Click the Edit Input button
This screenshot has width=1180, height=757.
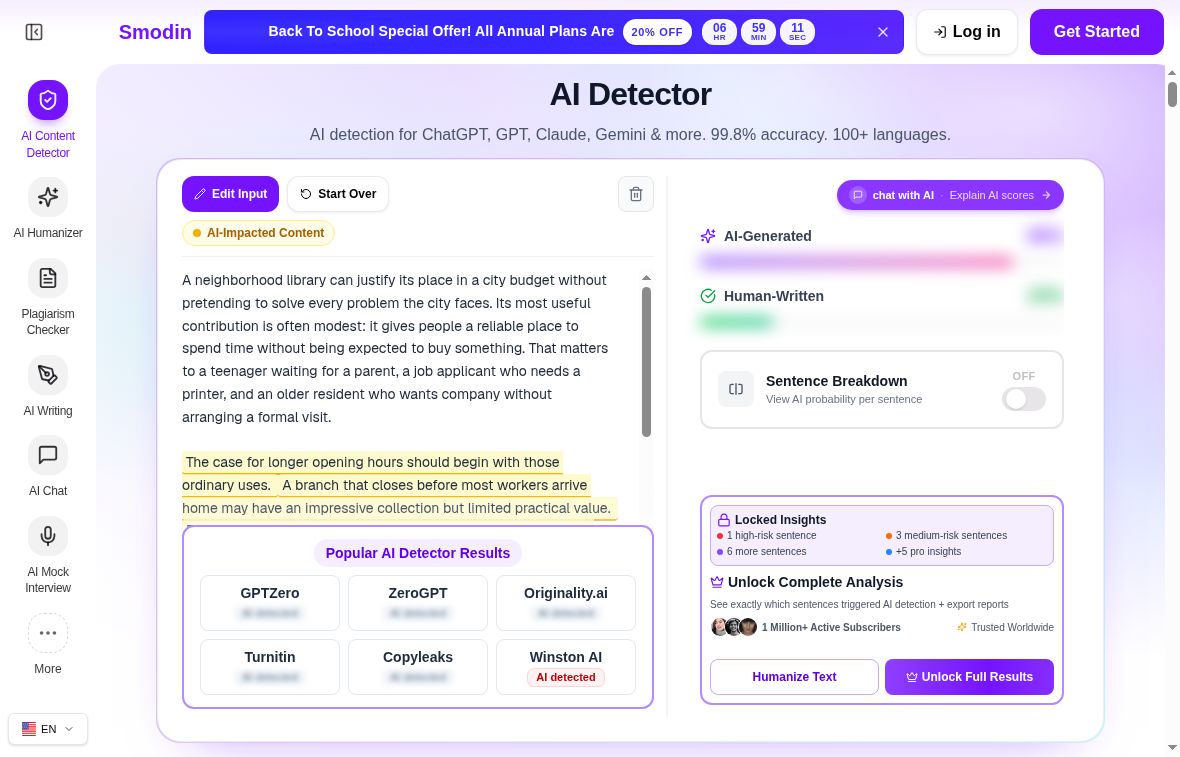pos(230,194)
